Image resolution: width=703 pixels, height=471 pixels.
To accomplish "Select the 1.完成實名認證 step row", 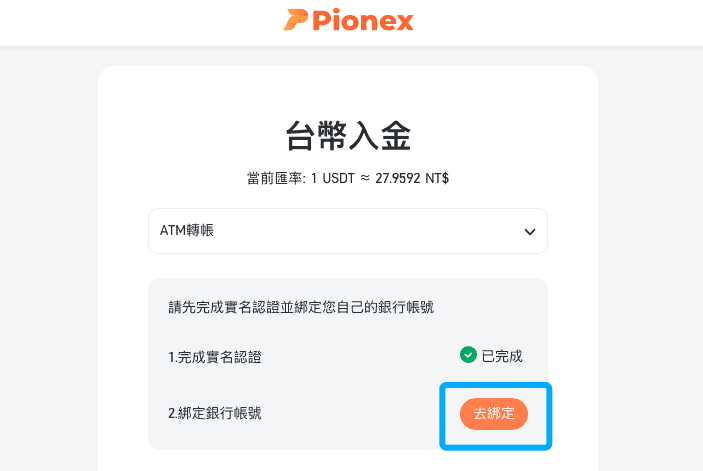I will pos(348,357).
